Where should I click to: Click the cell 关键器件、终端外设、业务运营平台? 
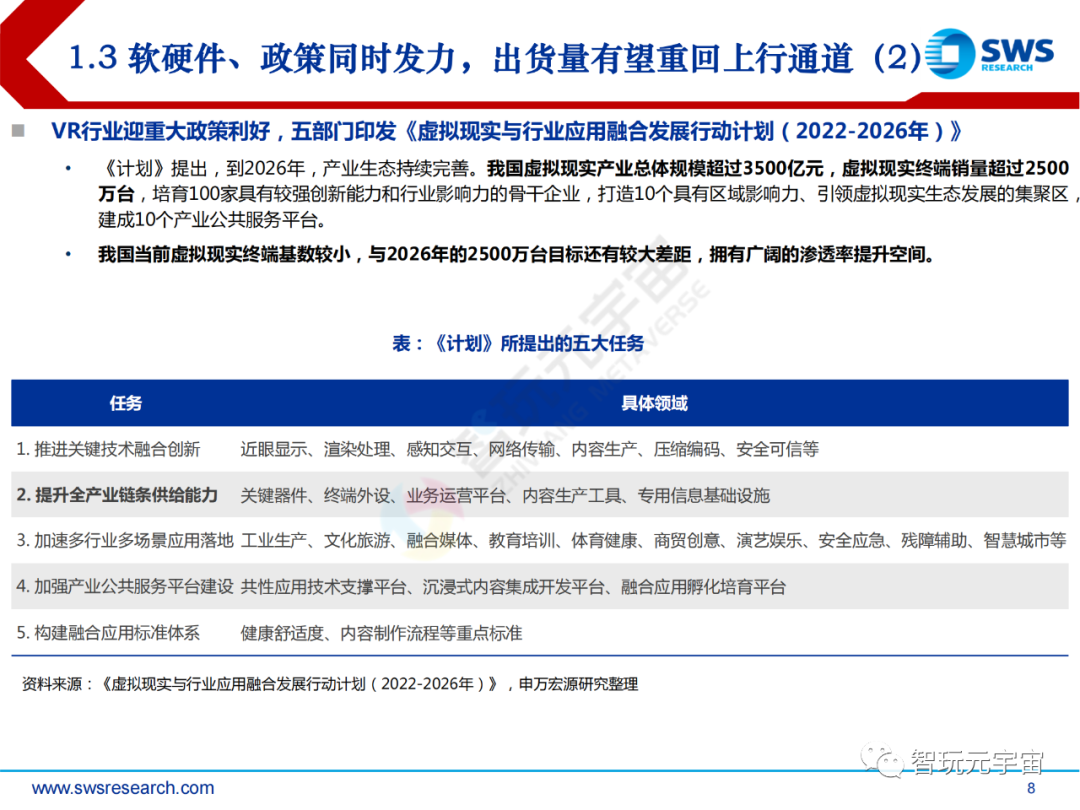(505, 495)
